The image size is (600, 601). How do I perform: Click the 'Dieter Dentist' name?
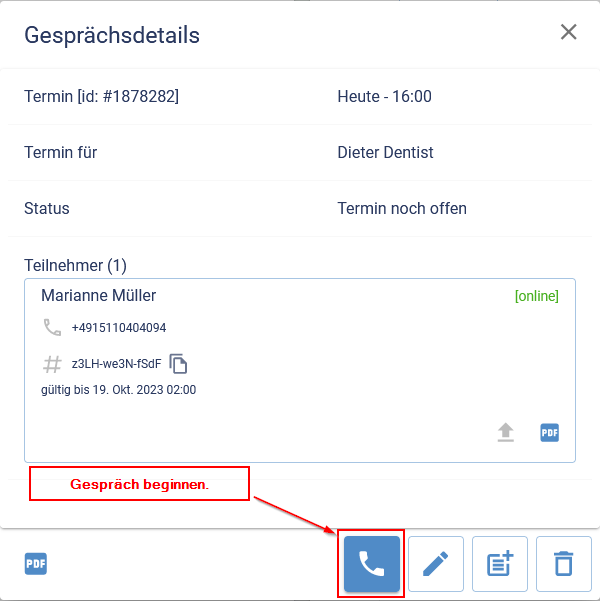tap(385, 153)
